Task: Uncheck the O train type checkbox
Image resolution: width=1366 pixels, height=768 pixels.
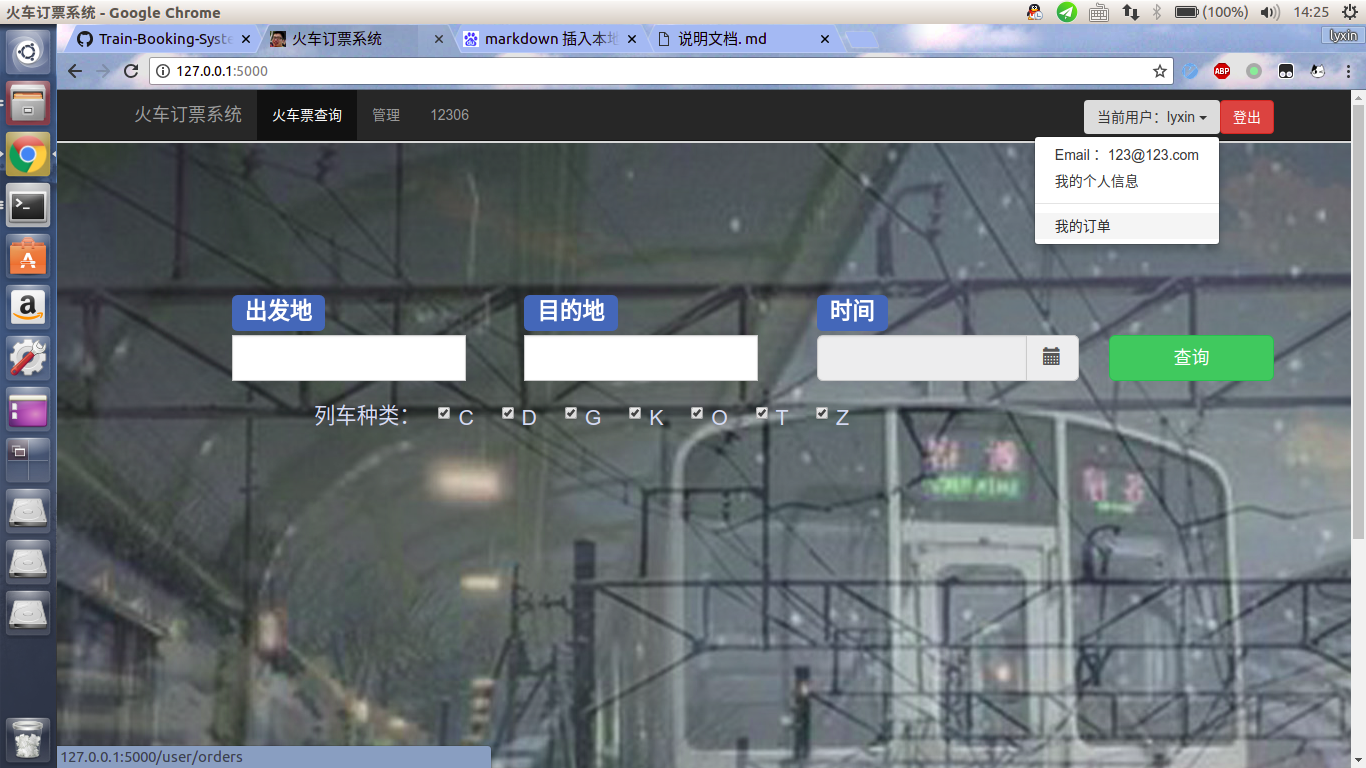Action: click(x=697, y=413)
